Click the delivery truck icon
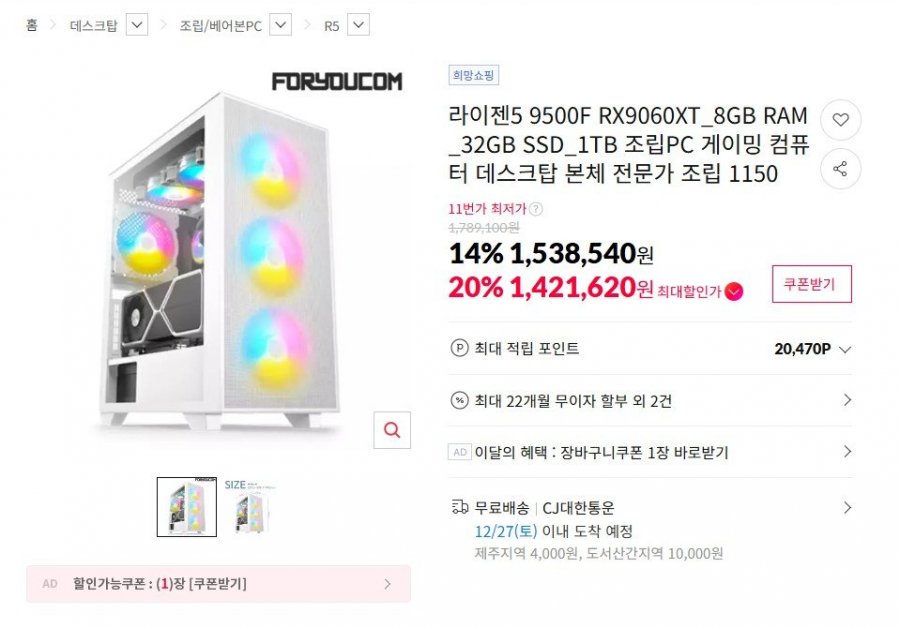Screen dimensions: 900x628 (460, 507)
